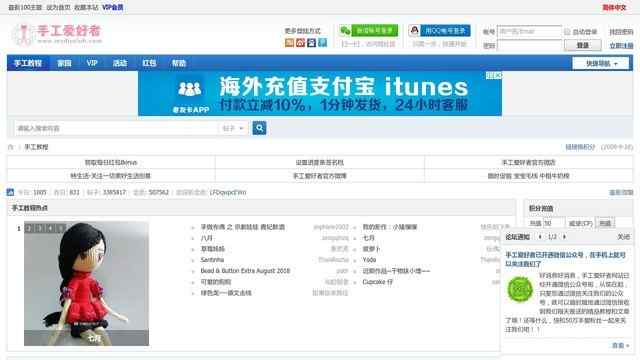Click the daily red packet Bonus link
640x360 pixels.
111,162
